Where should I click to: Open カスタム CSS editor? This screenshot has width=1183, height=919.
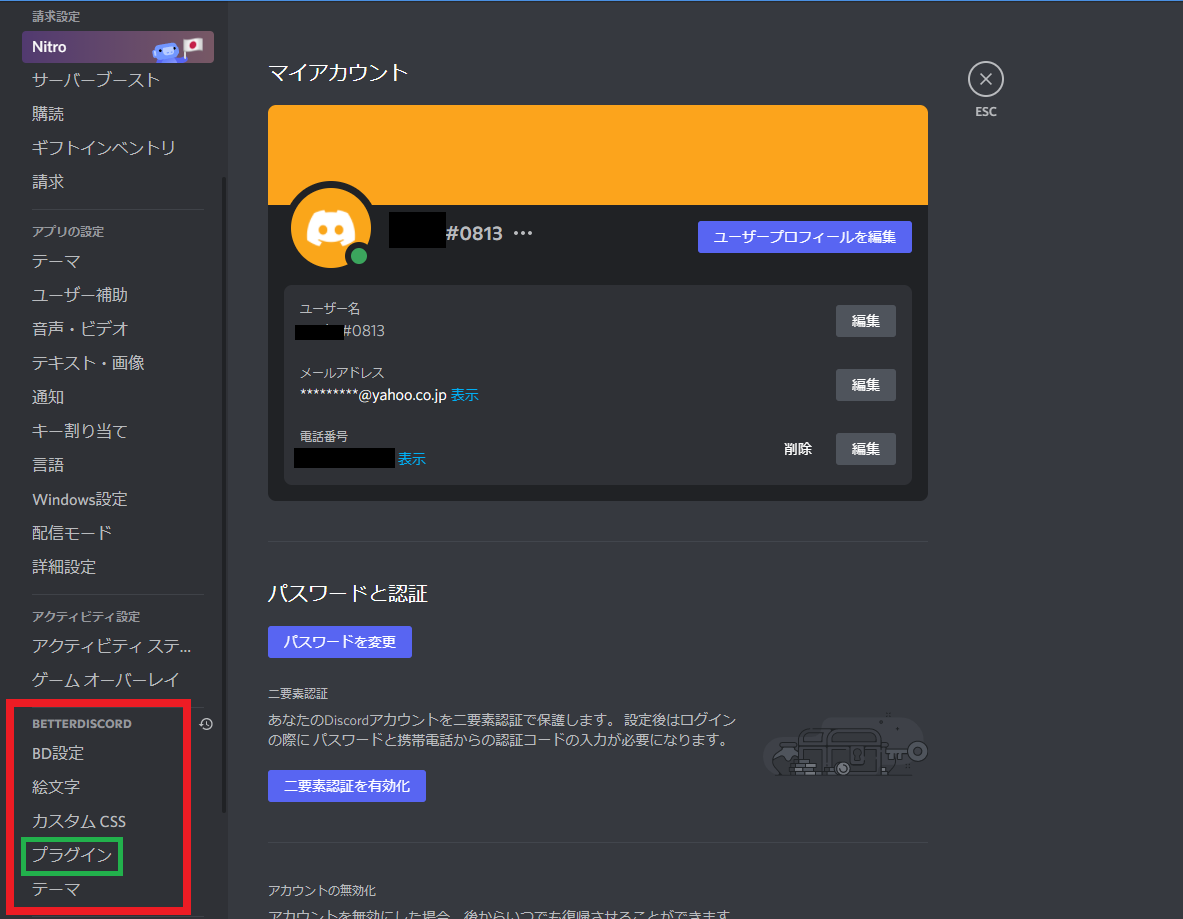(78, 821)
